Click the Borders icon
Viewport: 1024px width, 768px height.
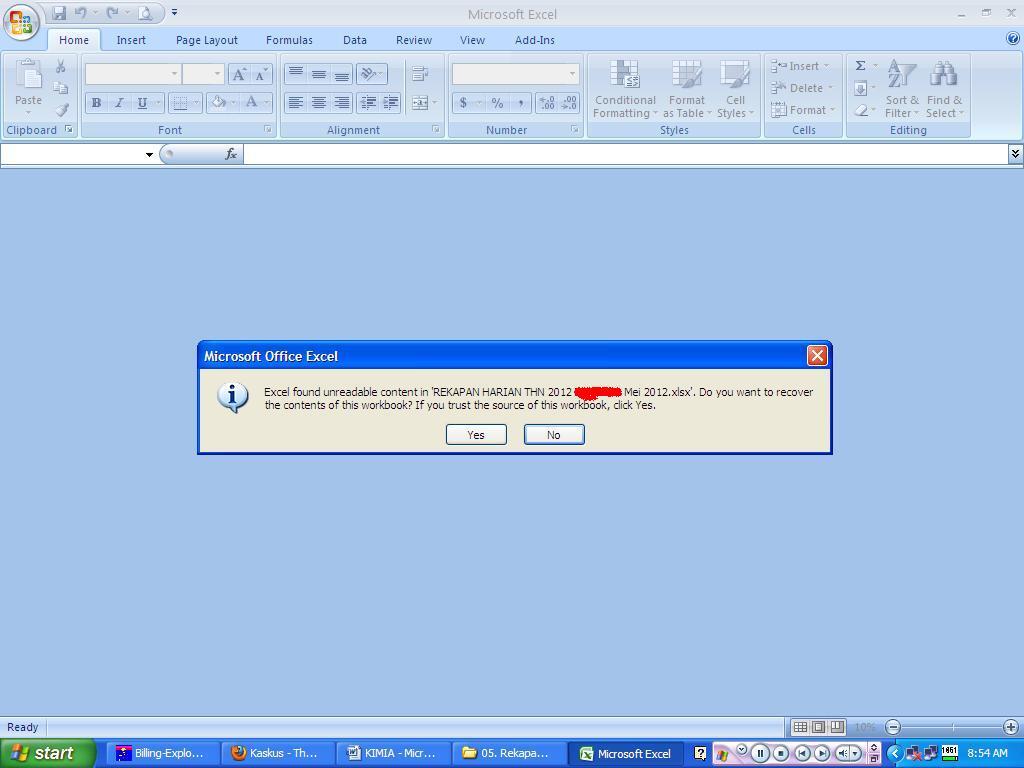click(x=180, y=103)
